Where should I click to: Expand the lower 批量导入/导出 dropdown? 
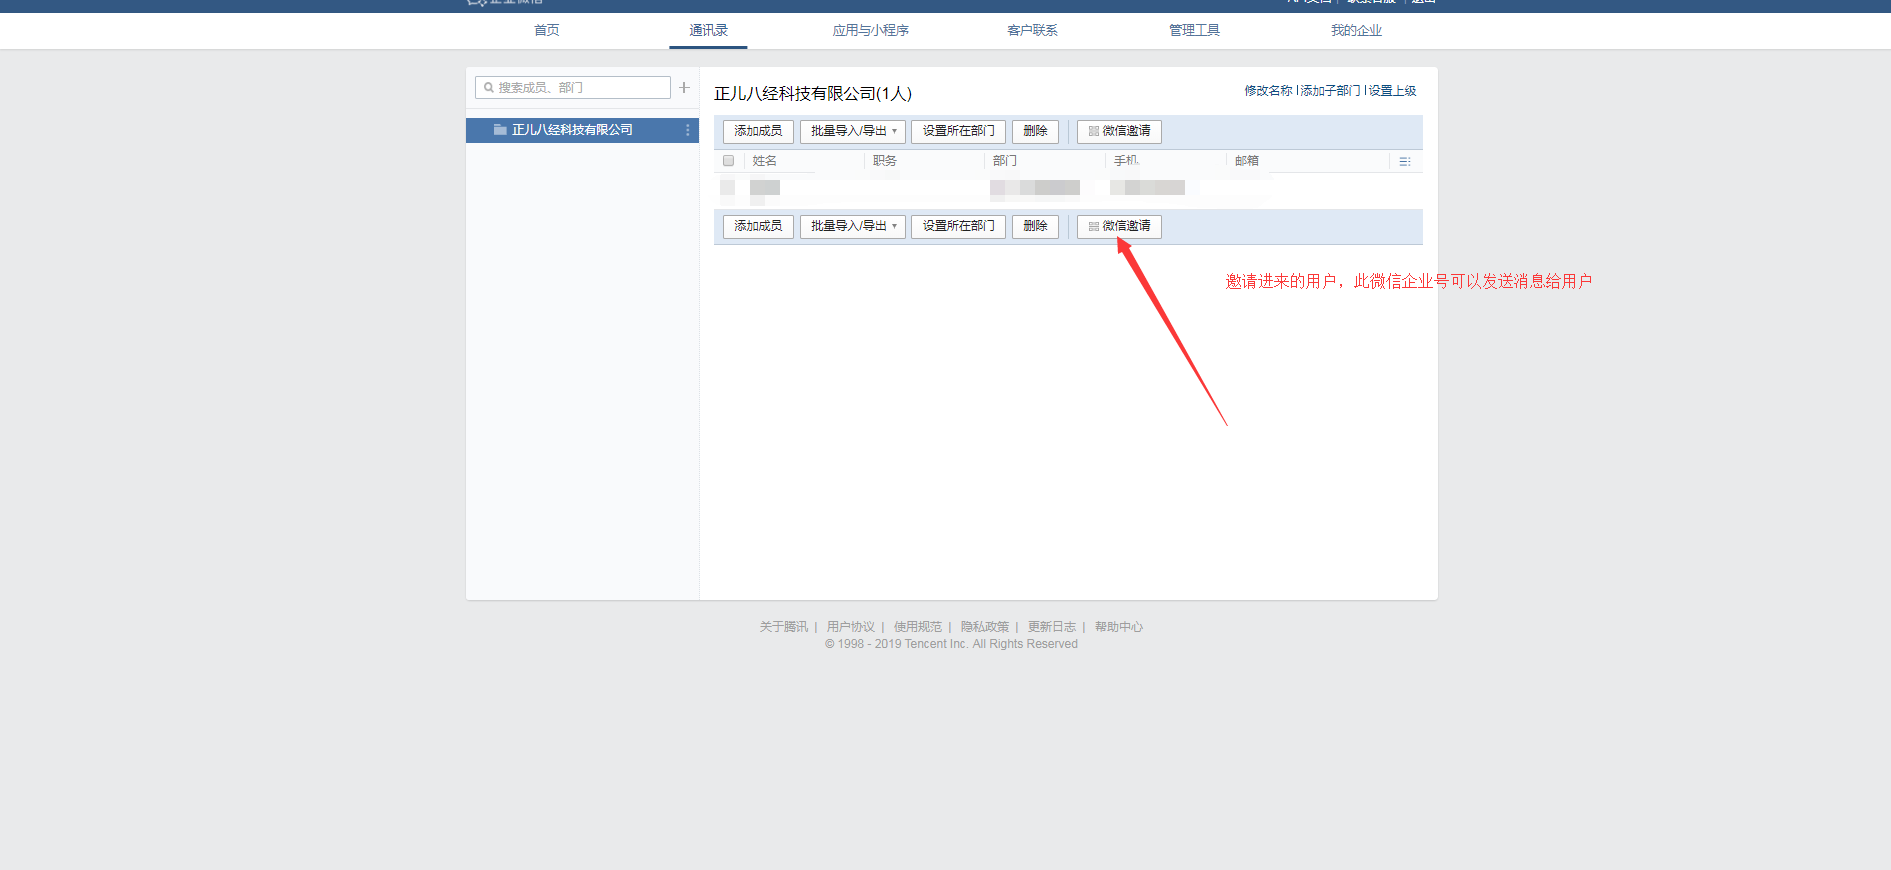(x=853, y=226)
